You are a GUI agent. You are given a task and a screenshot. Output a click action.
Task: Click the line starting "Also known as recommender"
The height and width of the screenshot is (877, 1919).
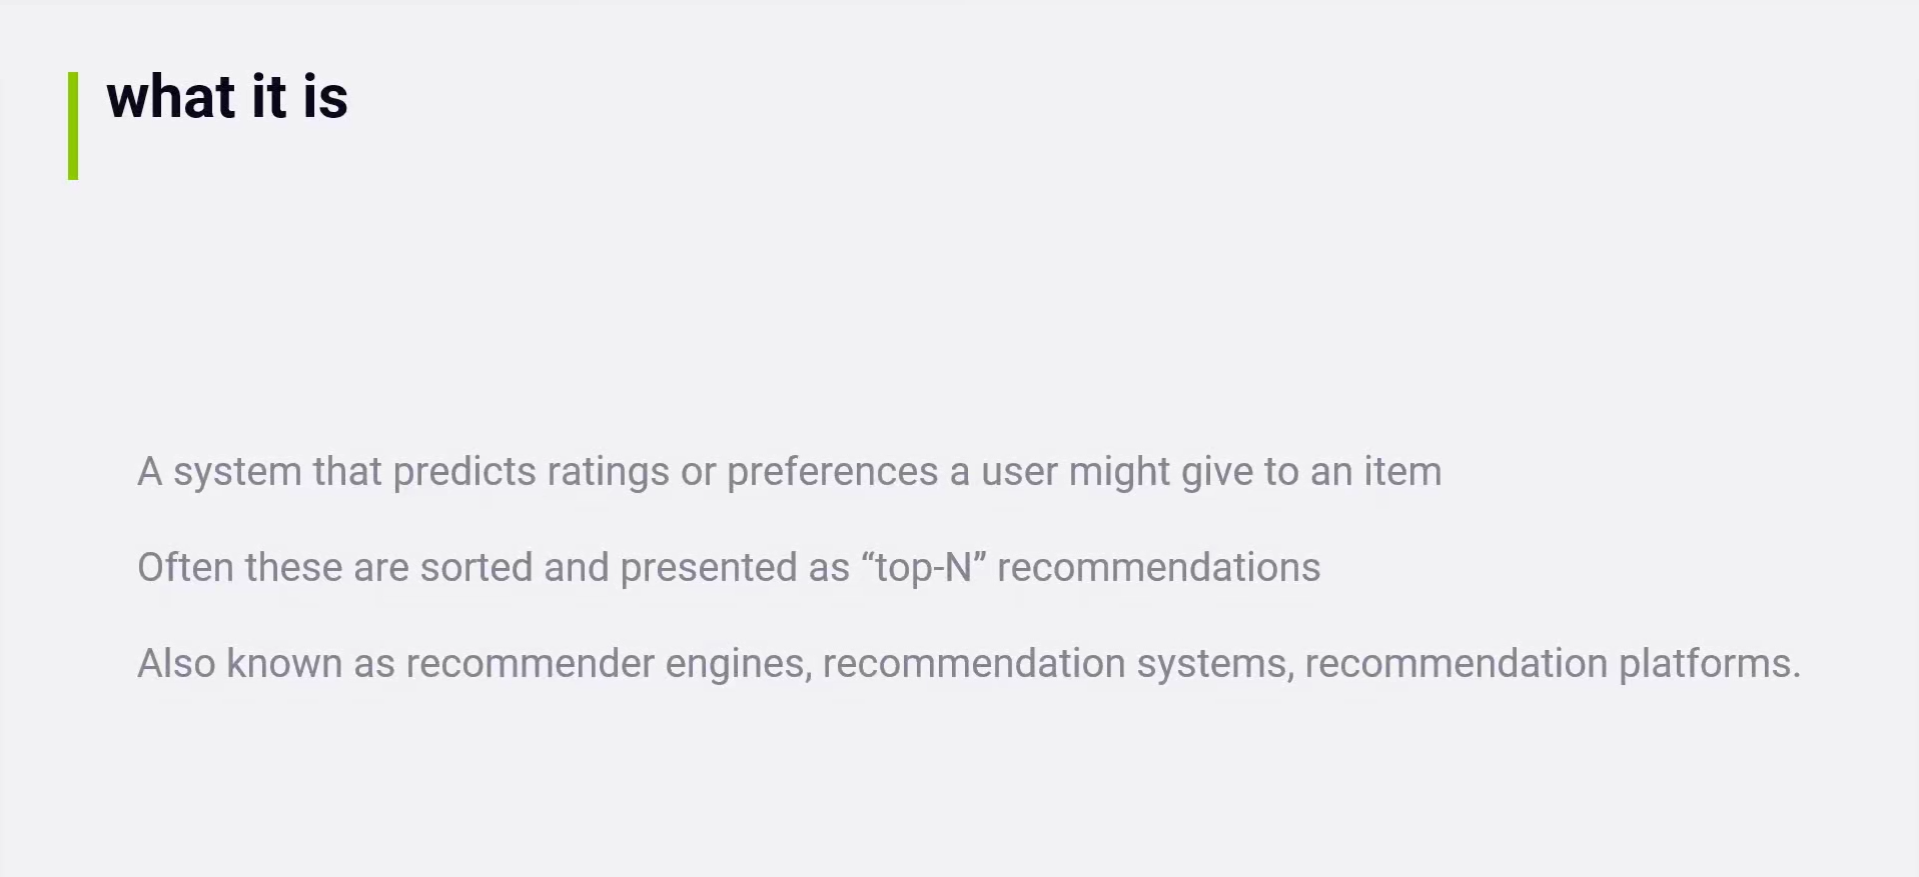click(x=968, y=664)
